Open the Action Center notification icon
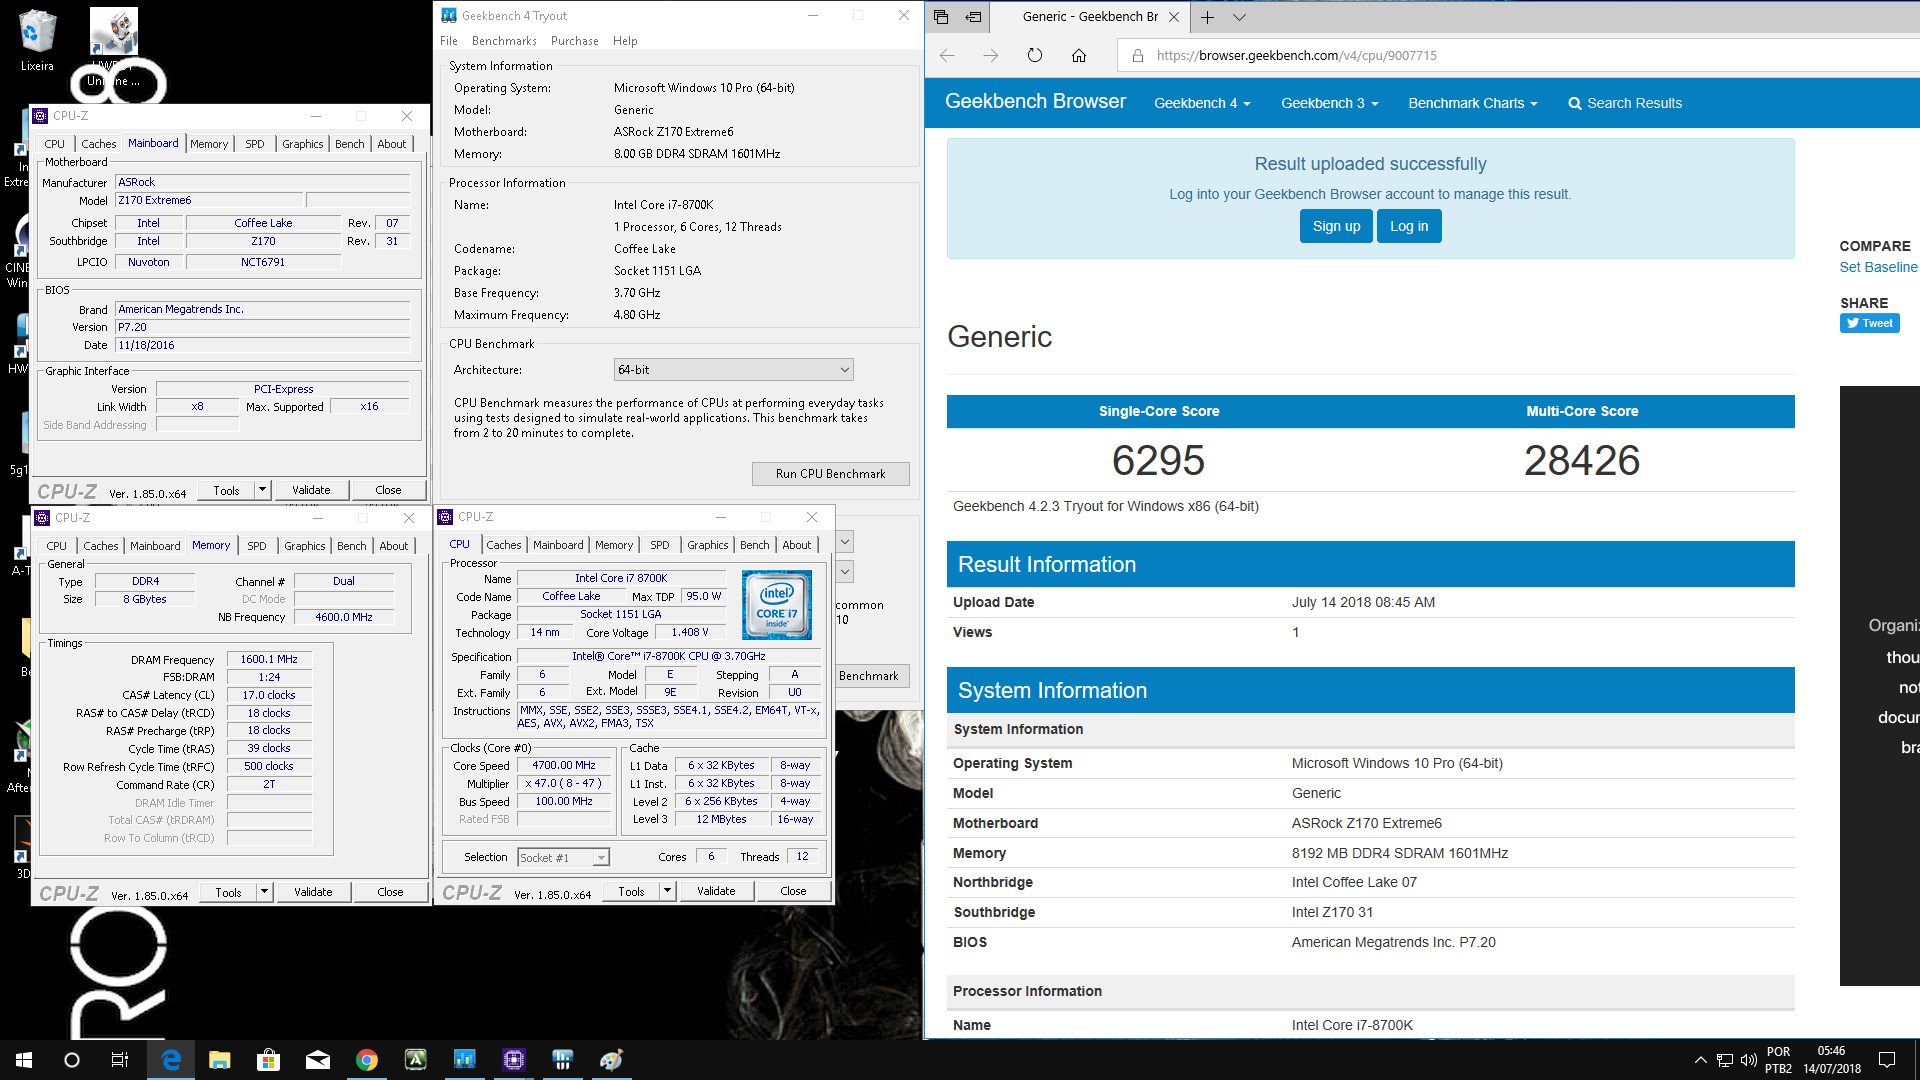Viewport: 1920px width, 1080px height. pyautogui.click(x=1887, y=1060)
